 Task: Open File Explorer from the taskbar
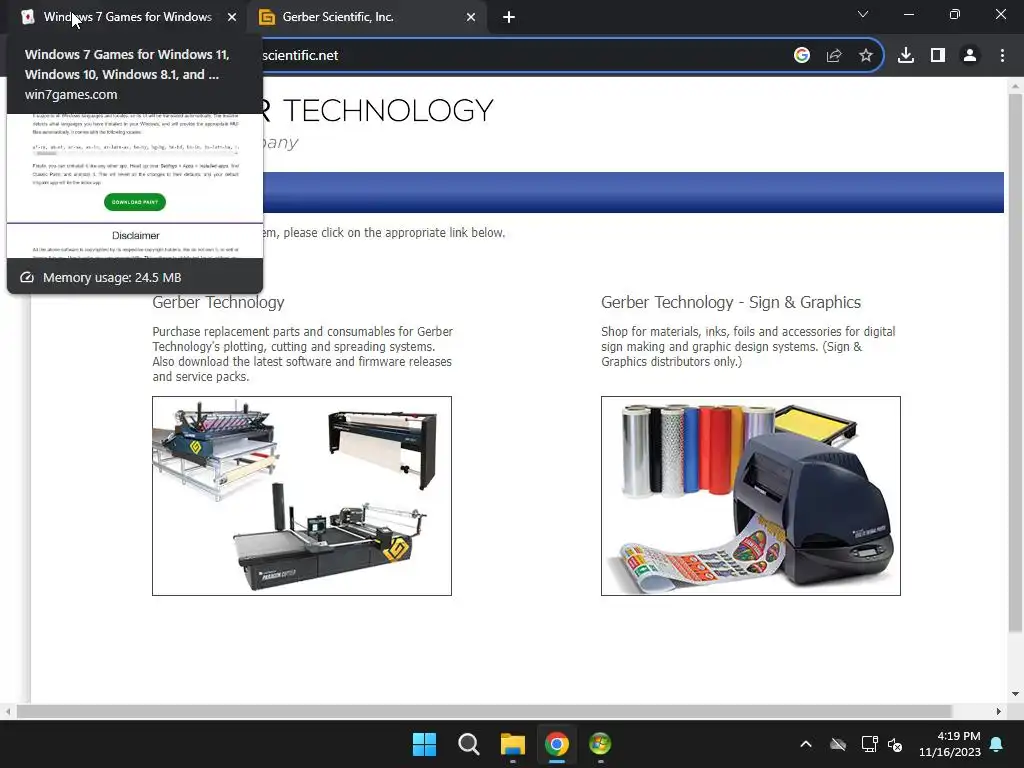pos(513,744)
